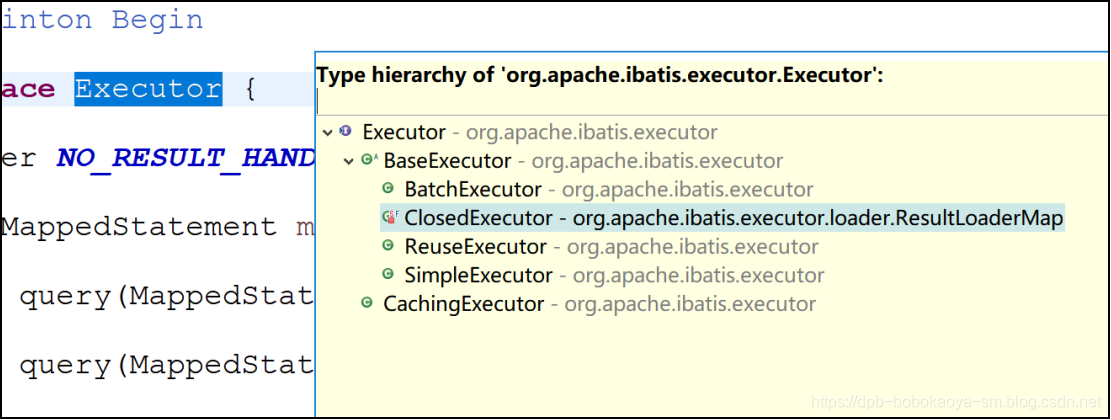Click 'inton Begin' comment in editor
The height and width of the screenshot is (420, 1111).
click(103, 20)
